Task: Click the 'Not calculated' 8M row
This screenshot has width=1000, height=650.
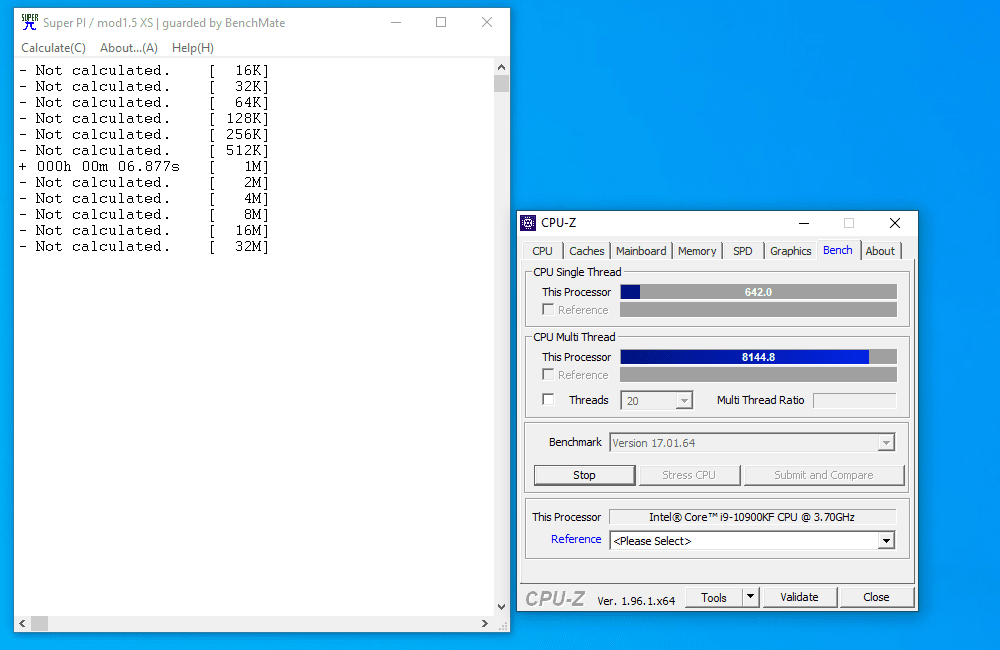Action: [144, 214]
